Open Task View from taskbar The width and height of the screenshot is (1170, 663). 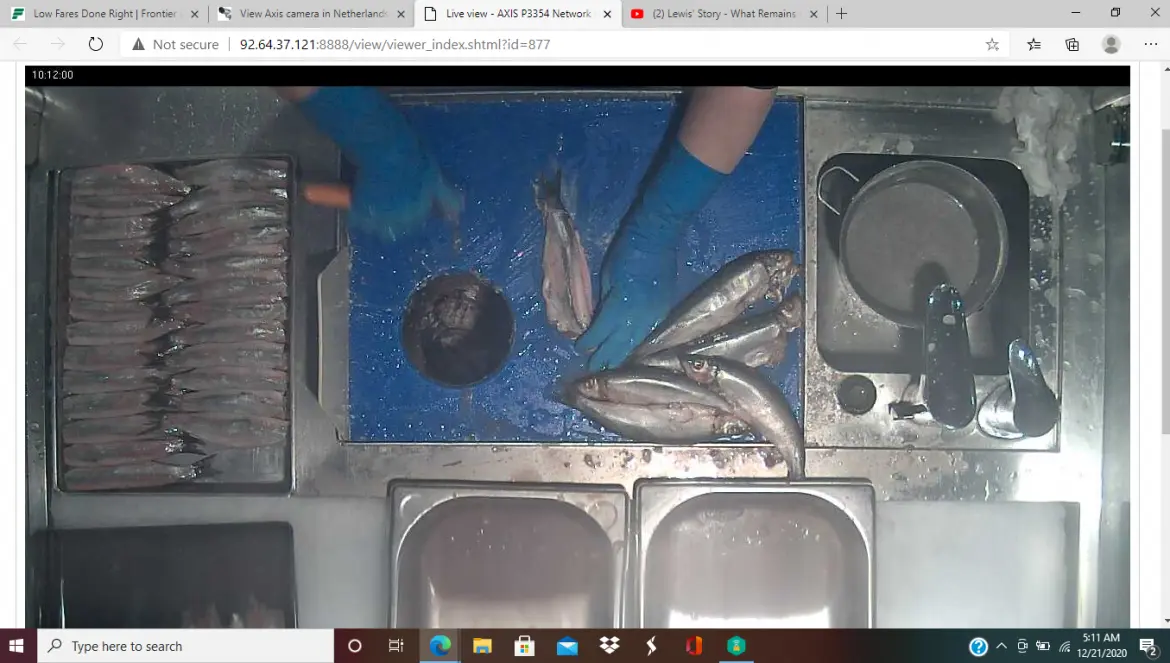(x=396, y=646)
